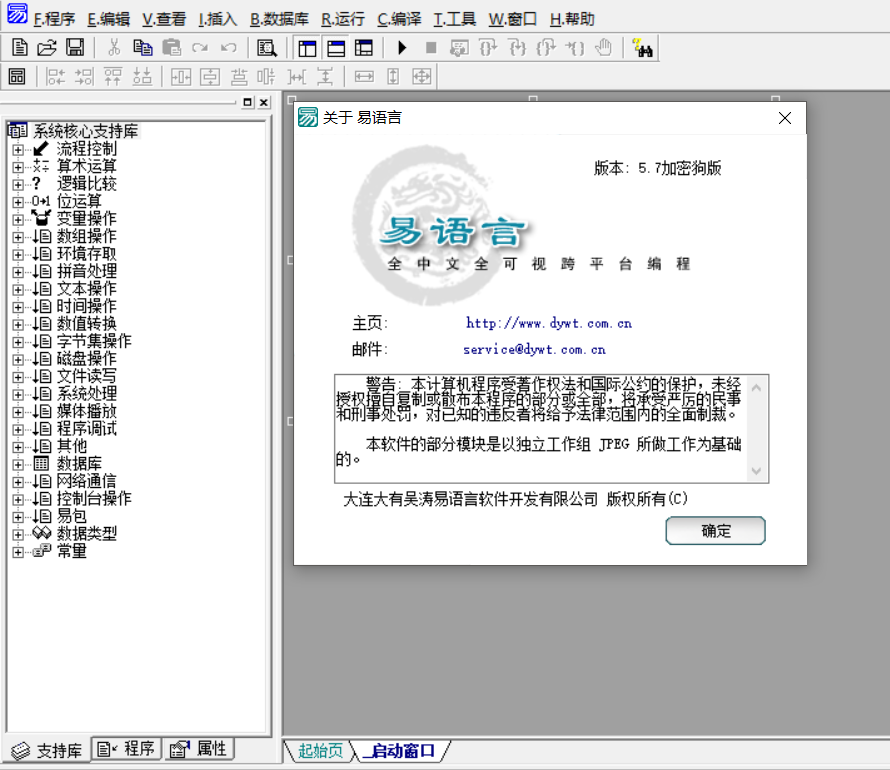Expand the 数据库 tree node
The width and height of the screenshot is (890, 770).
(x=18, y=465)
